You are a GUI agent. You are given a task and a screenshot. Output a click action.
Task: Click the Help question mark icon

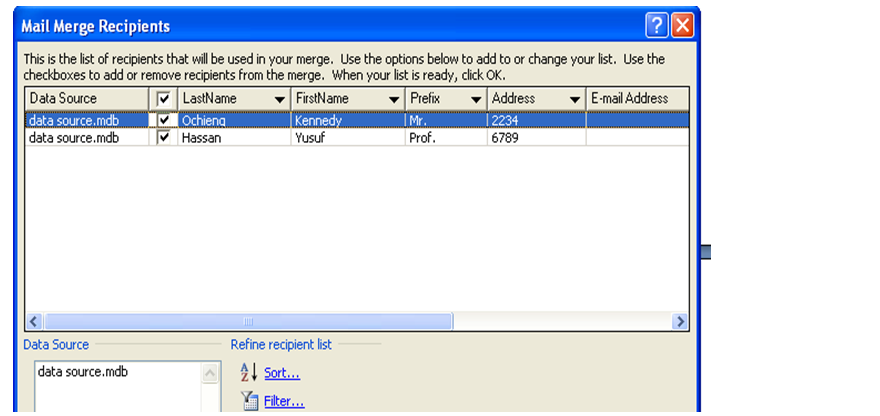tap(656, 26)
